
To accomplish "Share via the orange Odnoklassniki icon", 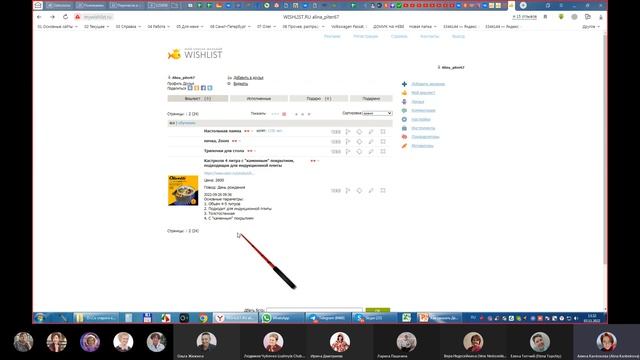I will (x=197, y=88).
